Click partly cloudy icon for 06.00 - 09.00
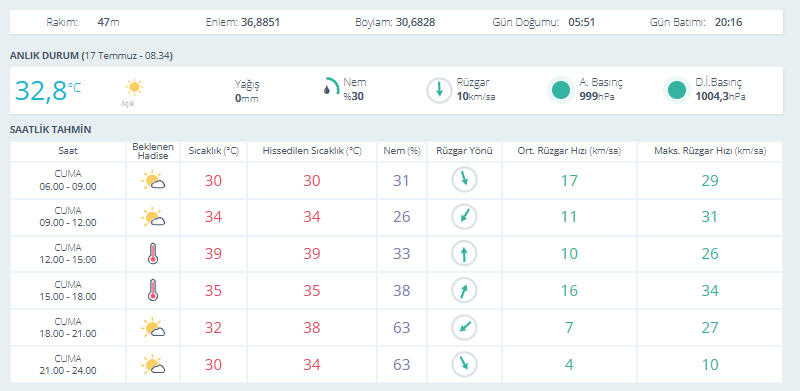Image resolution: width=800 pixels, height=391 pixels. [153, 181]
